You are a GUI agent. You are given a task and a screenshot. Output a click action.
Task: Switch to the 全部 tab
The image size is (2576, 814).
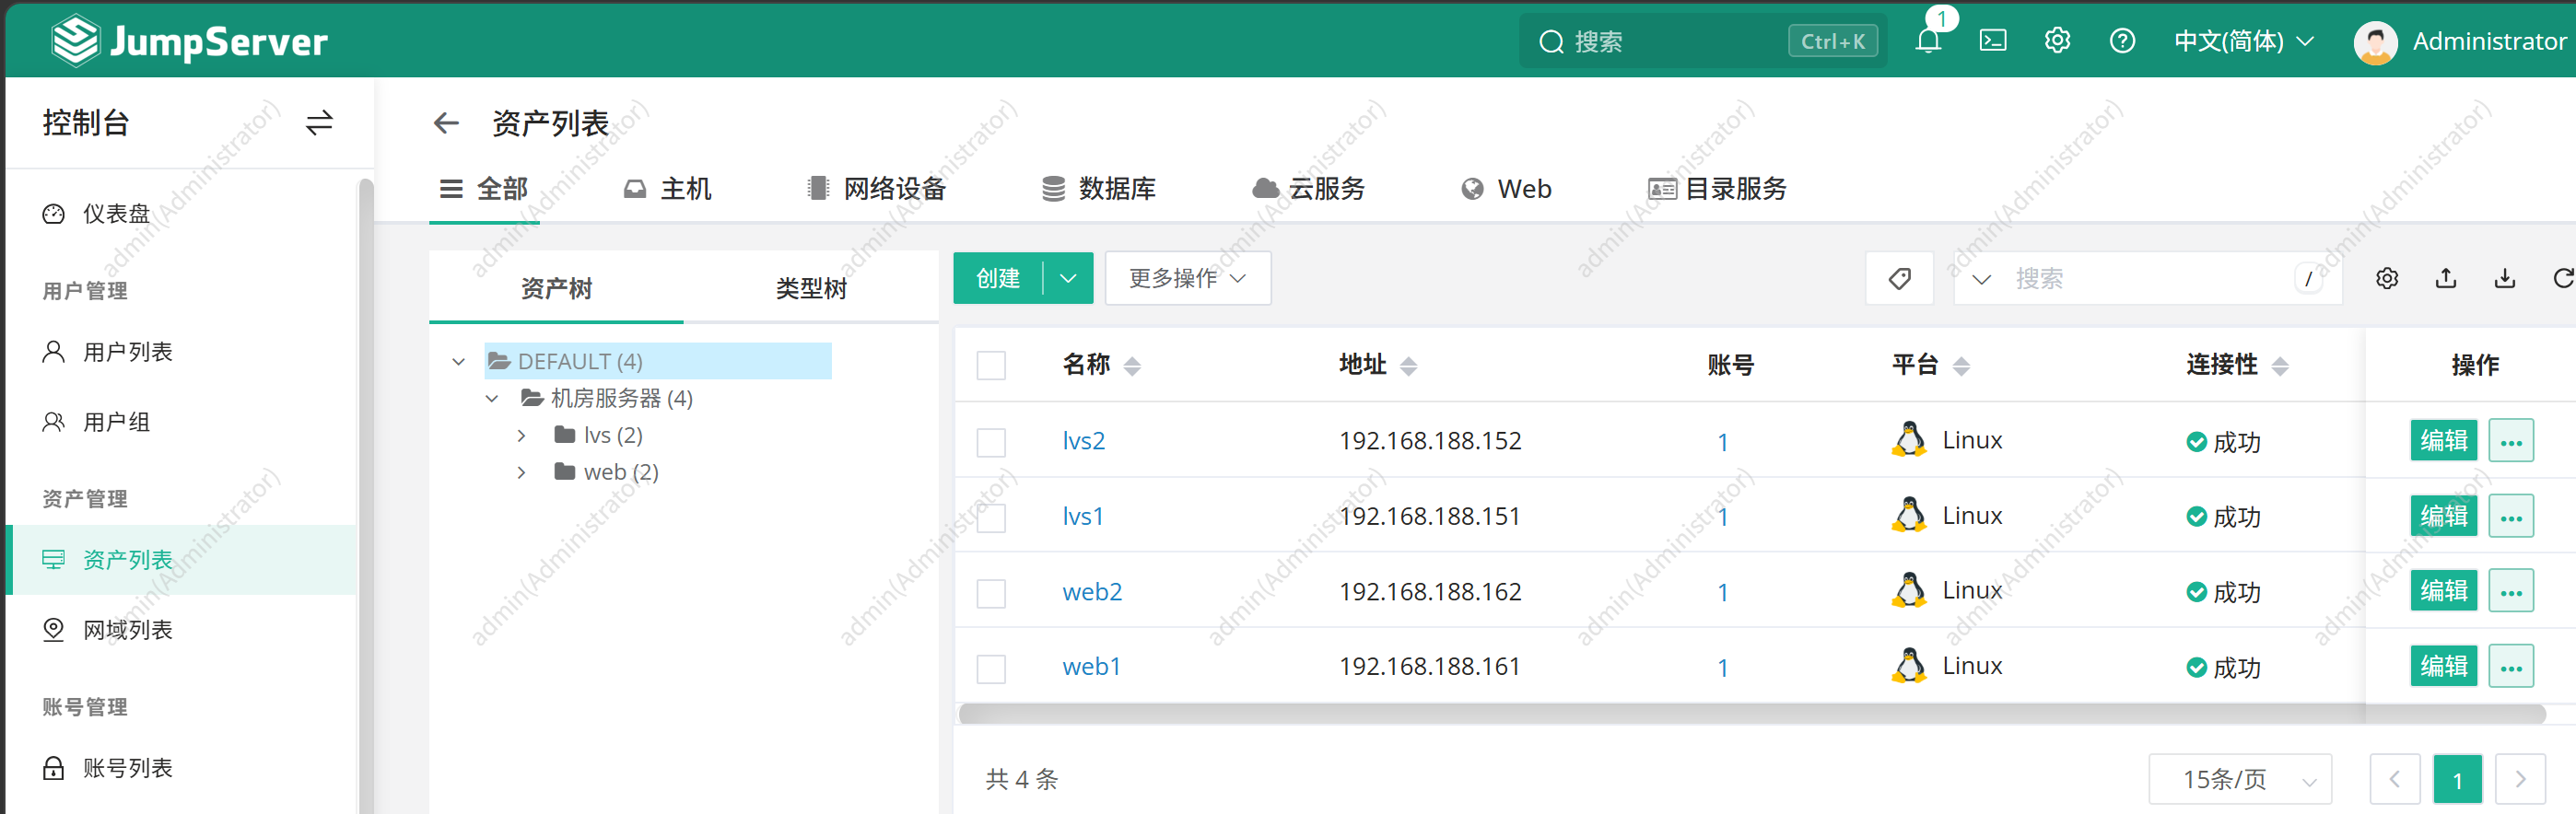[484, 188]
